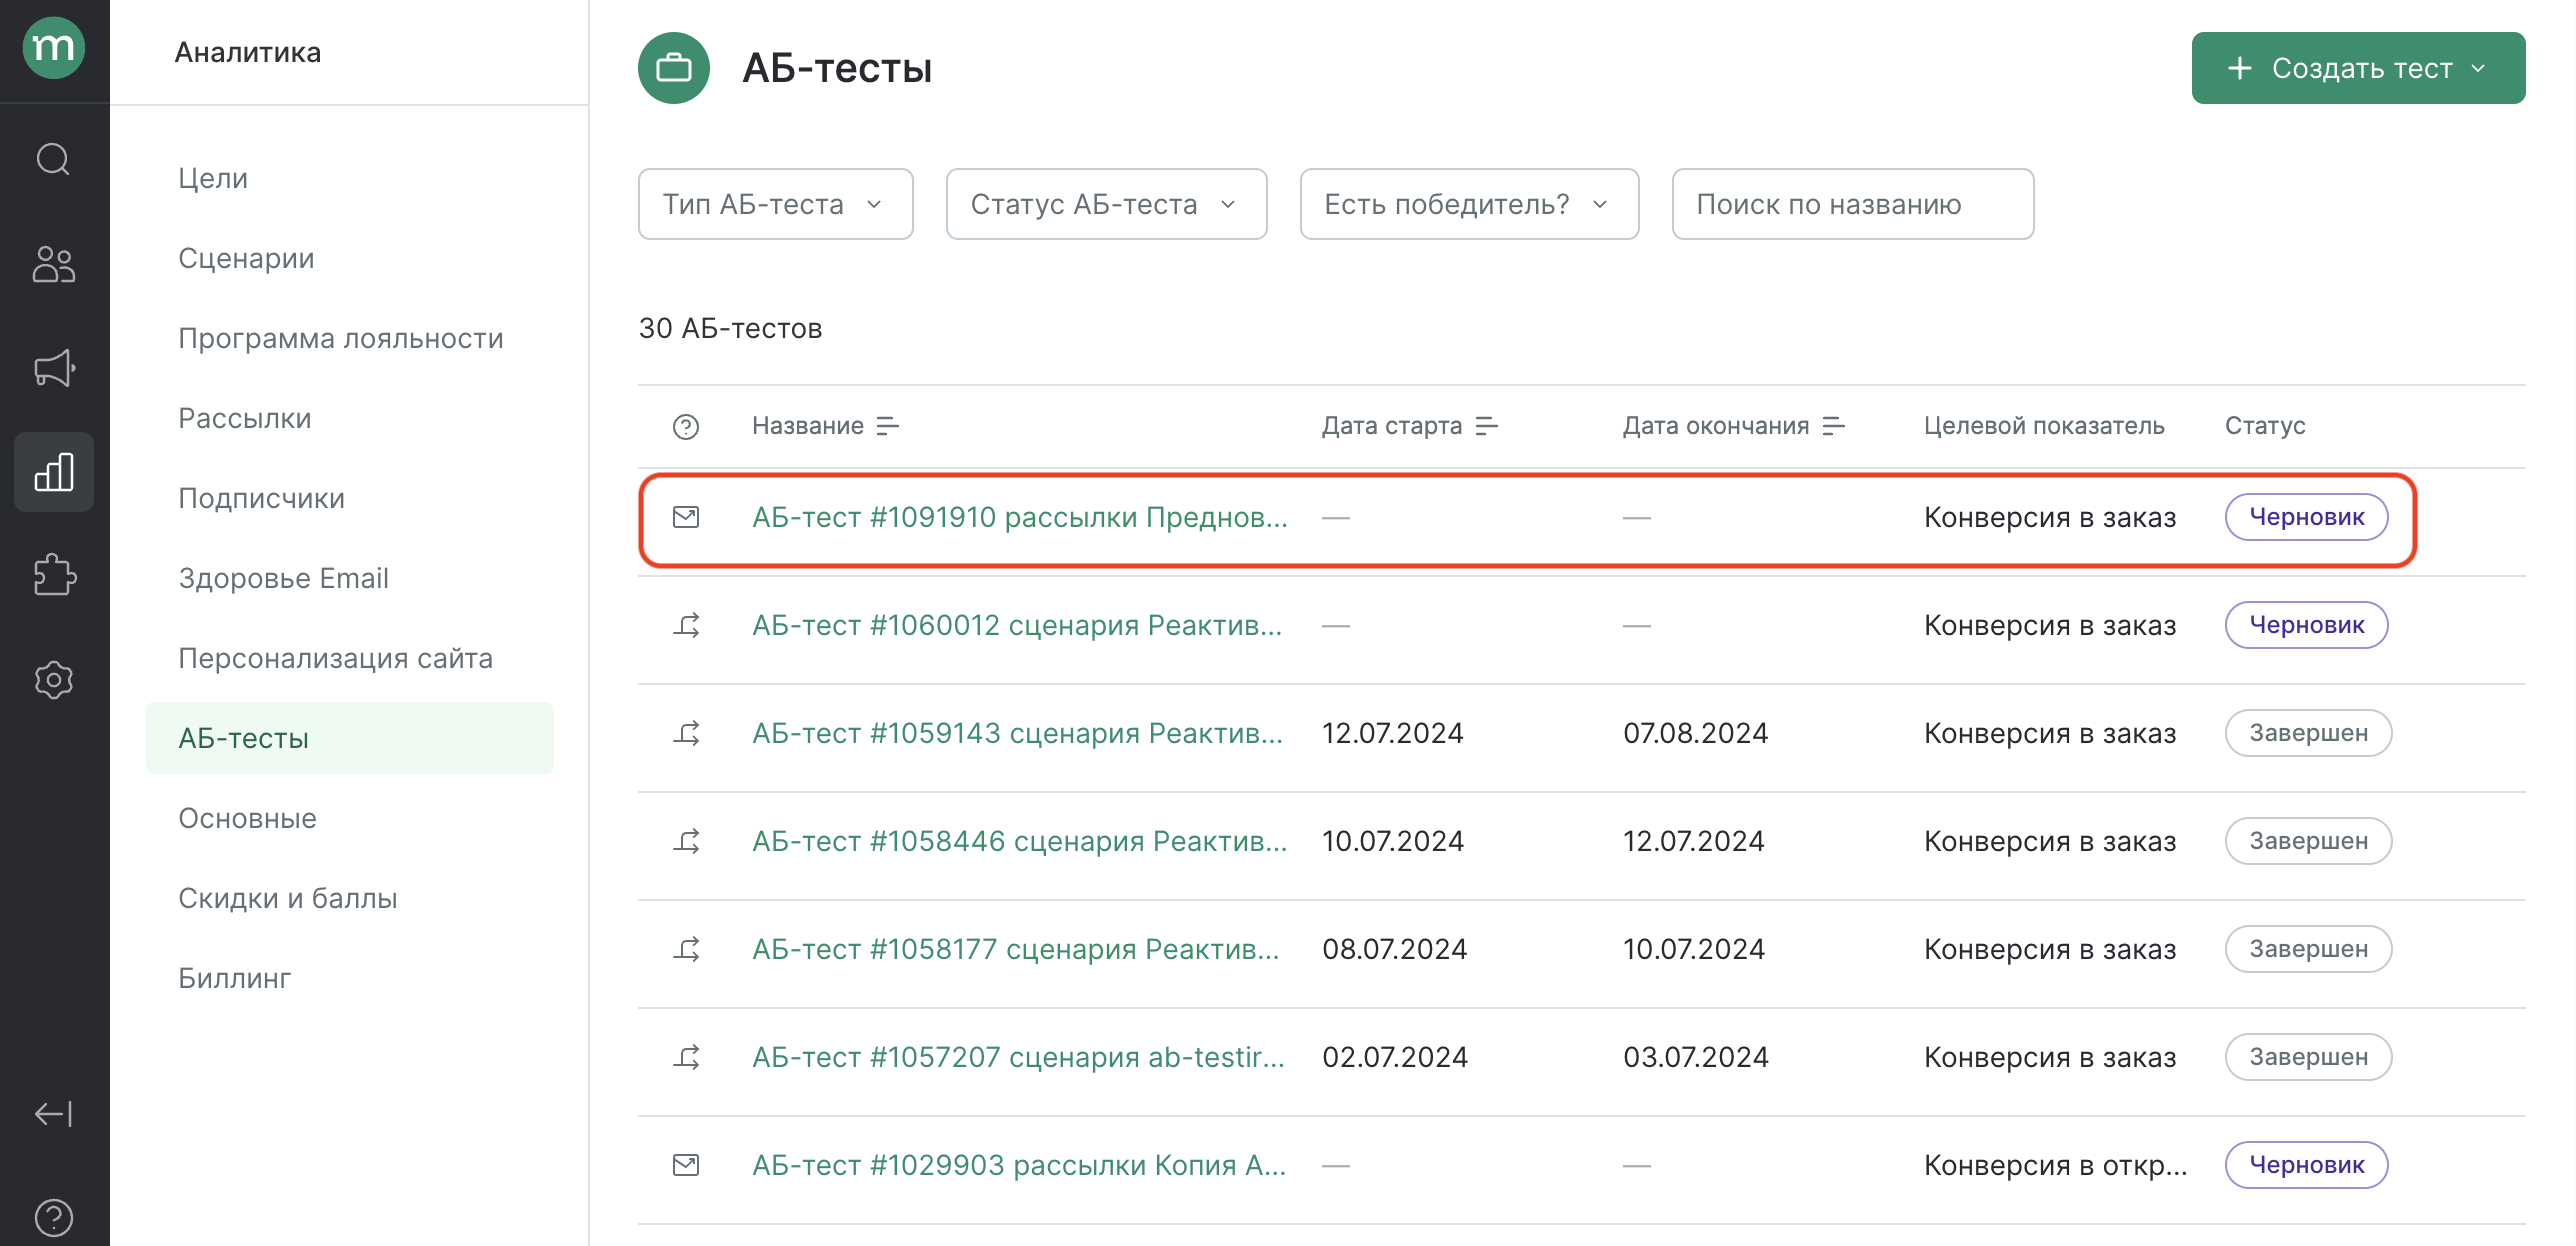Click the scenario icon of test #1057207

coord(686,1057)
